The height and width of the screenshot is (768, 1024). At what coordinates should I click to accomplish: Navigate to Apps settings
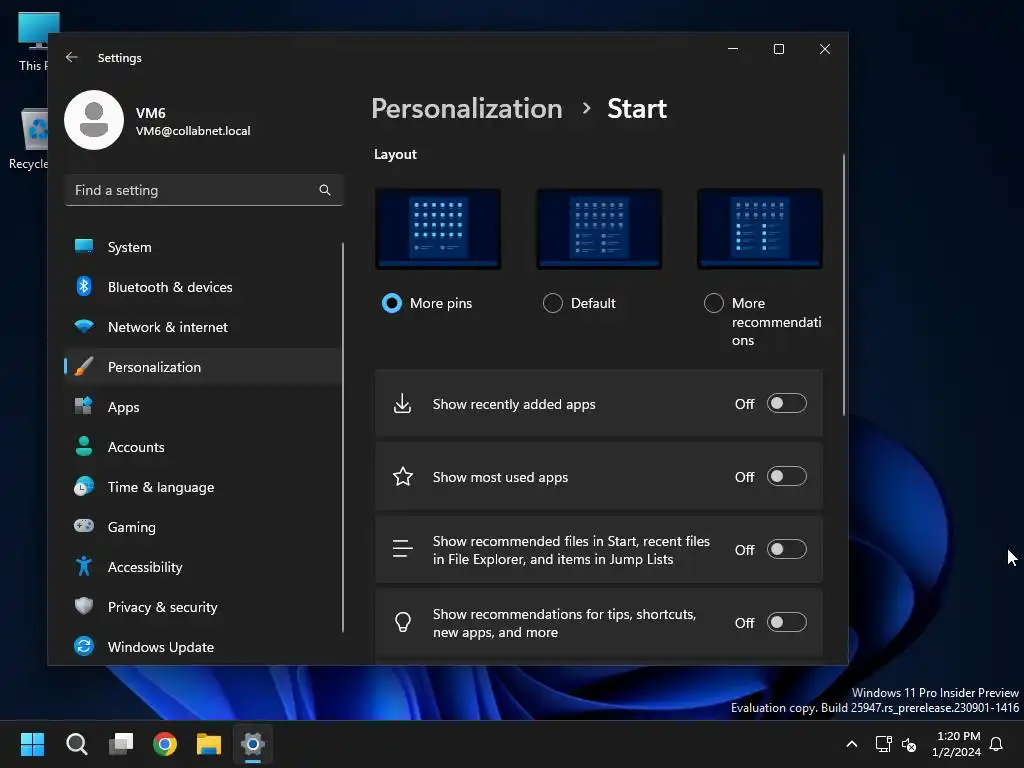coord(203,407)
